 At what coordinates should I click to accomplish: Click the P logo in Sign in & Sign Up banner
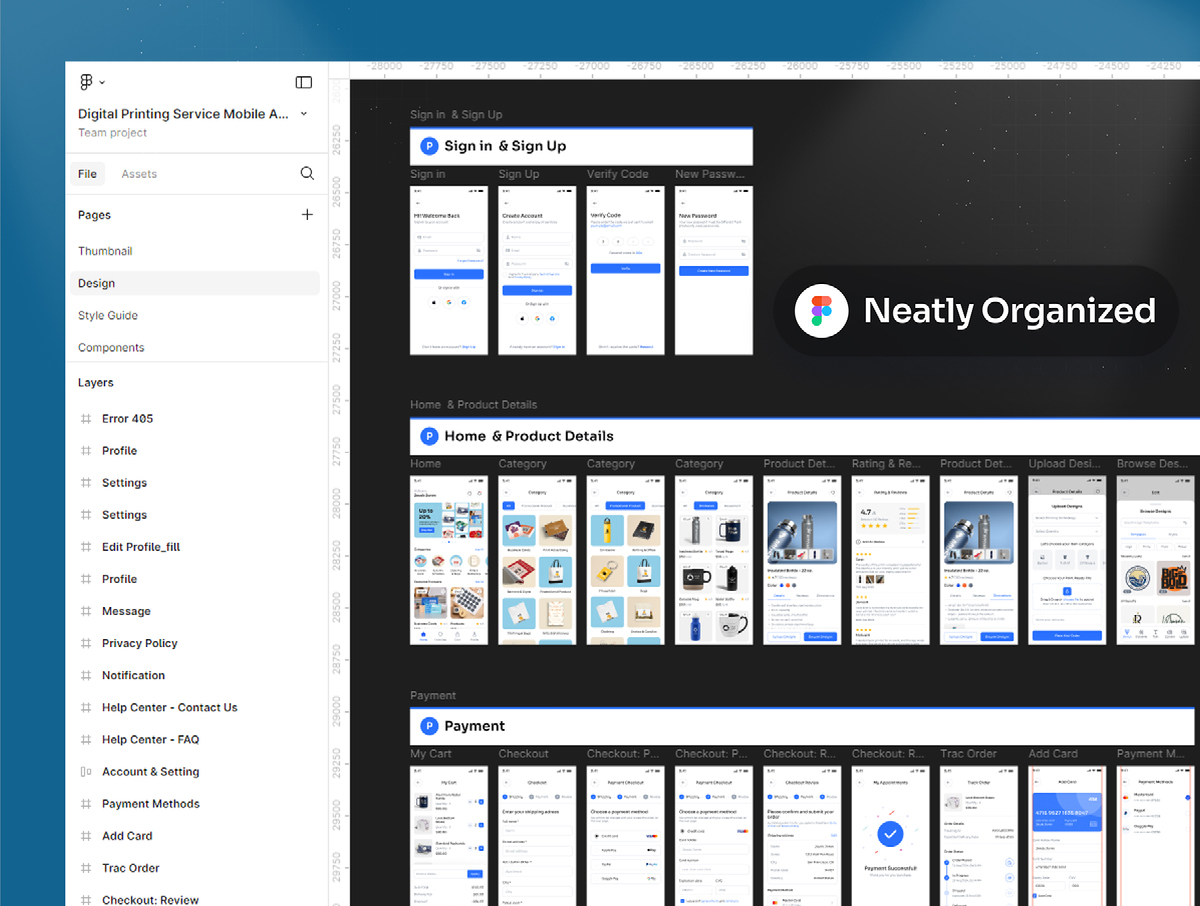tap(429, 146)
